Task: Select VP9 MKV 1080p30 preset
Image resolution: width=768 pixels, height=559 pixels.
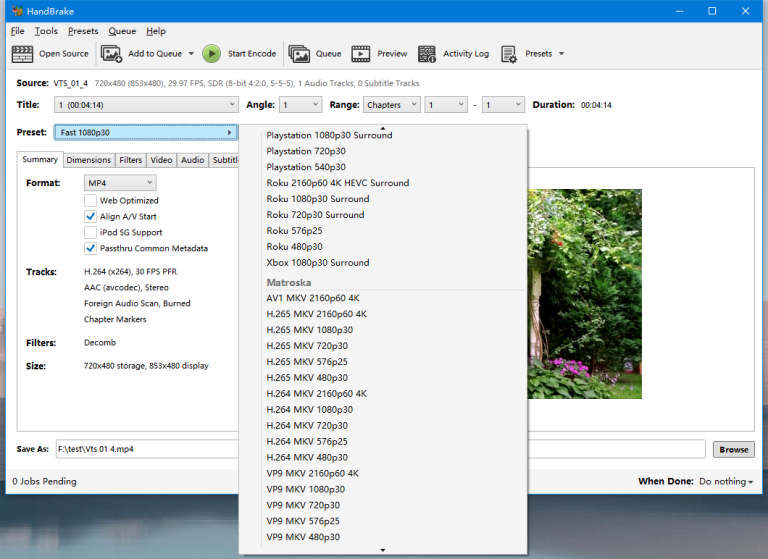Action: 305,489
